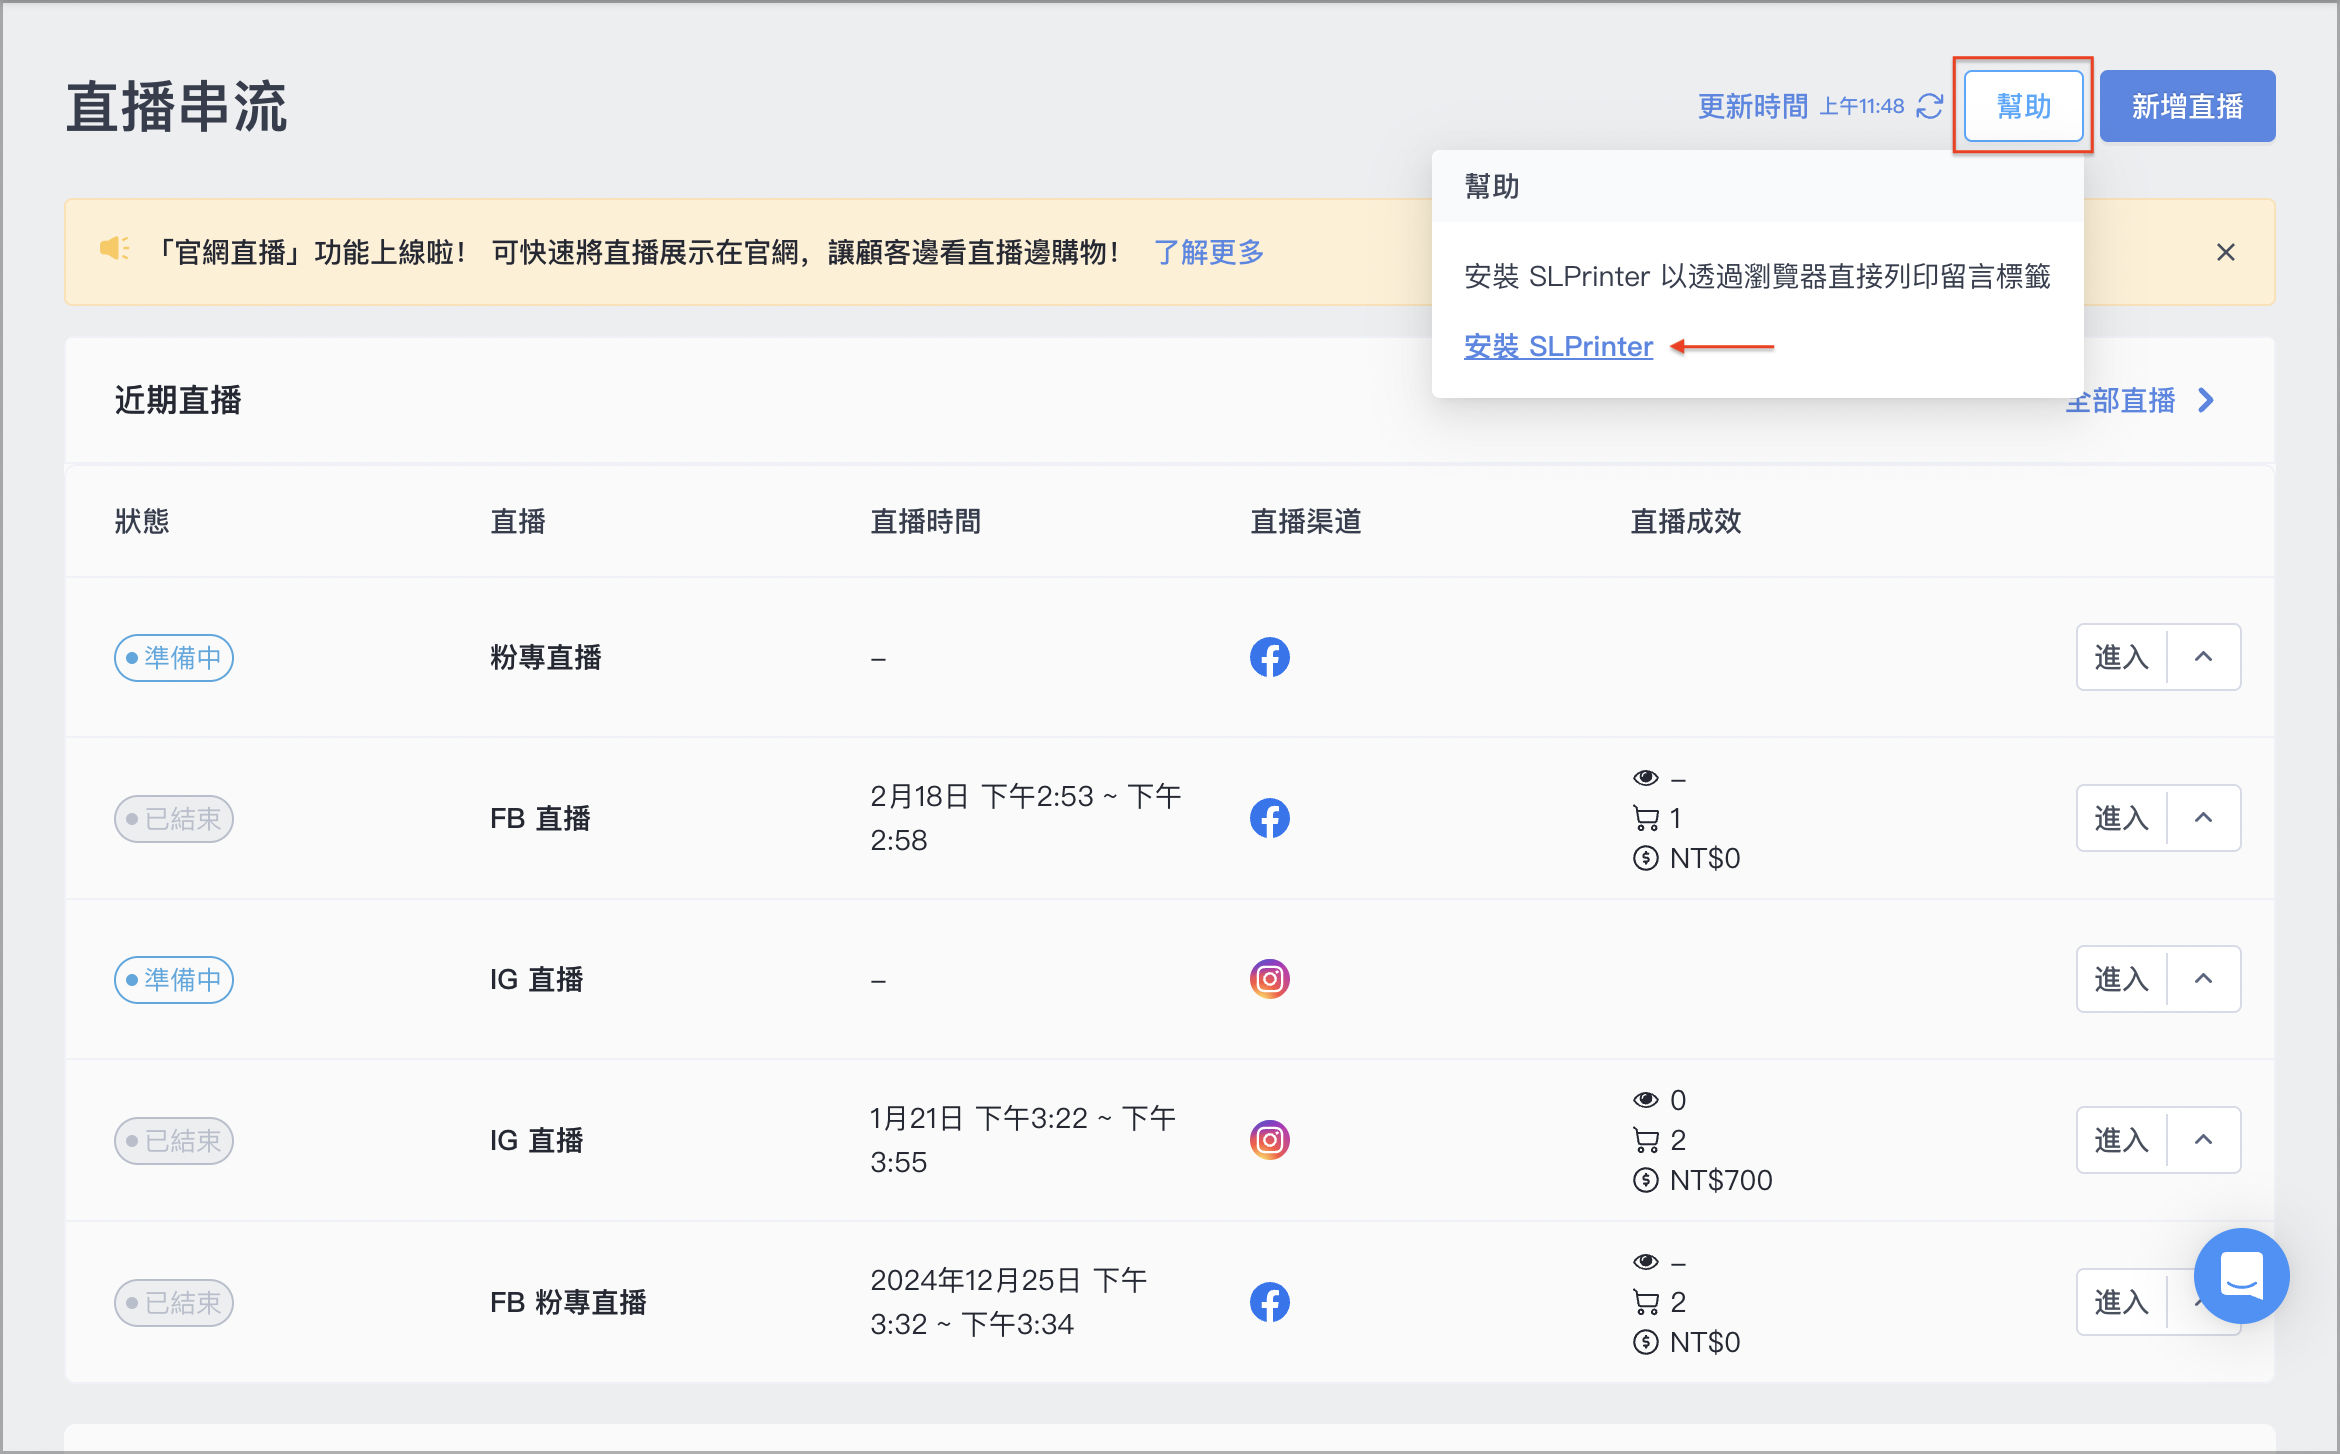Screen dimensions: 2340x1454
Task: Click Instagram icon in 準備中 IG 直播 row
Action: click(1269, 979)
